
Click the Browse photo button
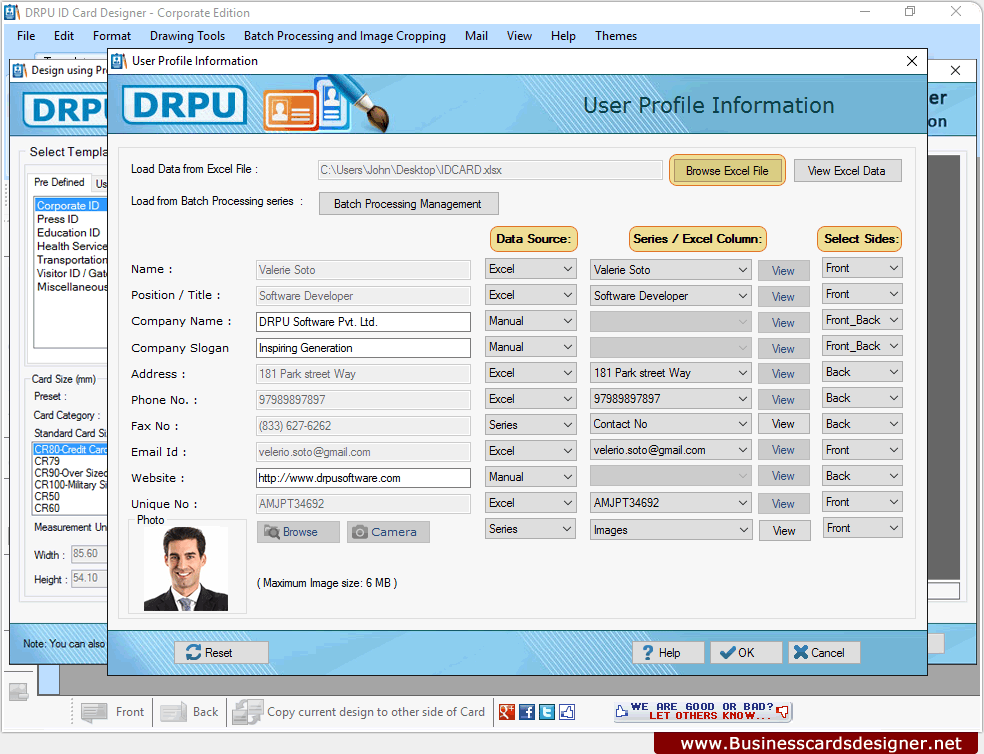click(298, 532)
